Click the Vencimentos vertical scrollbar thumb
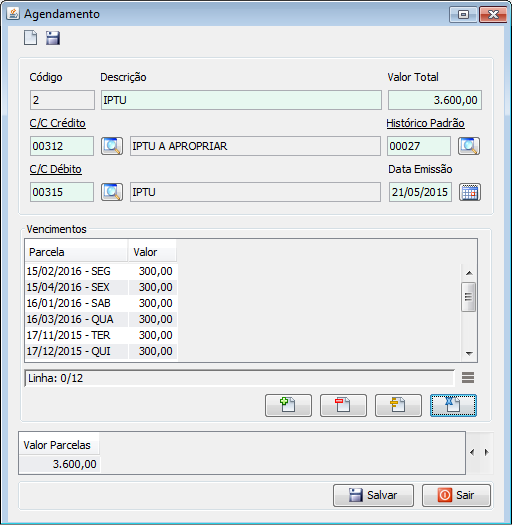Viewport: 512px width, 525px height. pyautogui.click(x=468, y=297)
